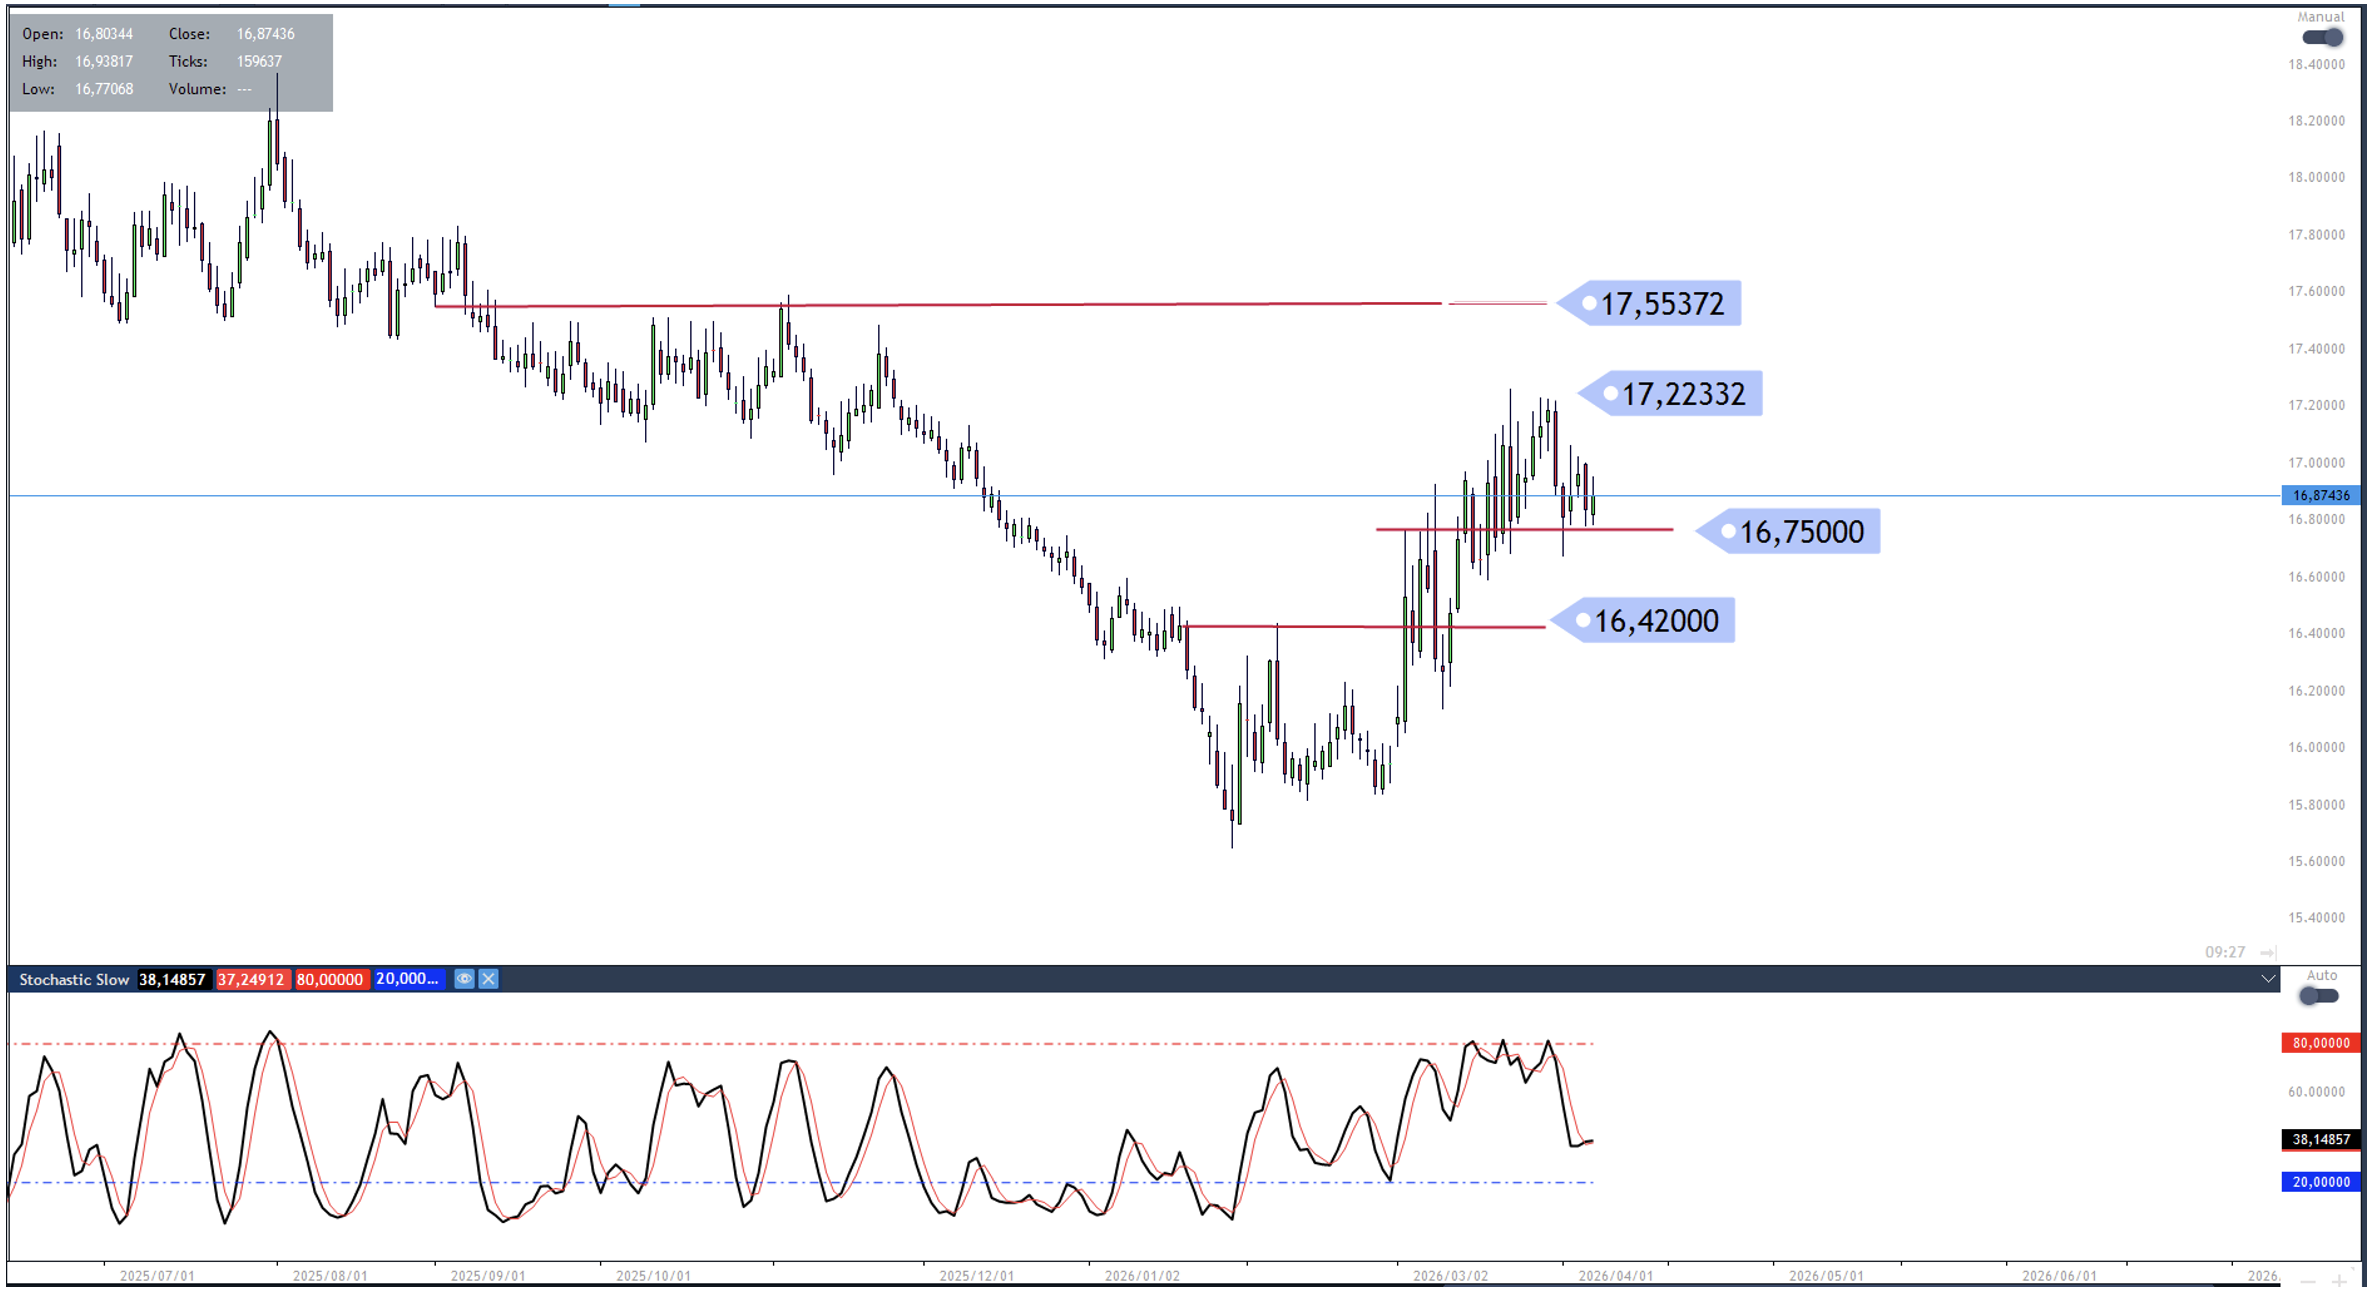
Task: Click the light red 37,24912 signal value
Action: pyautogui.click(x=251, y=980)
